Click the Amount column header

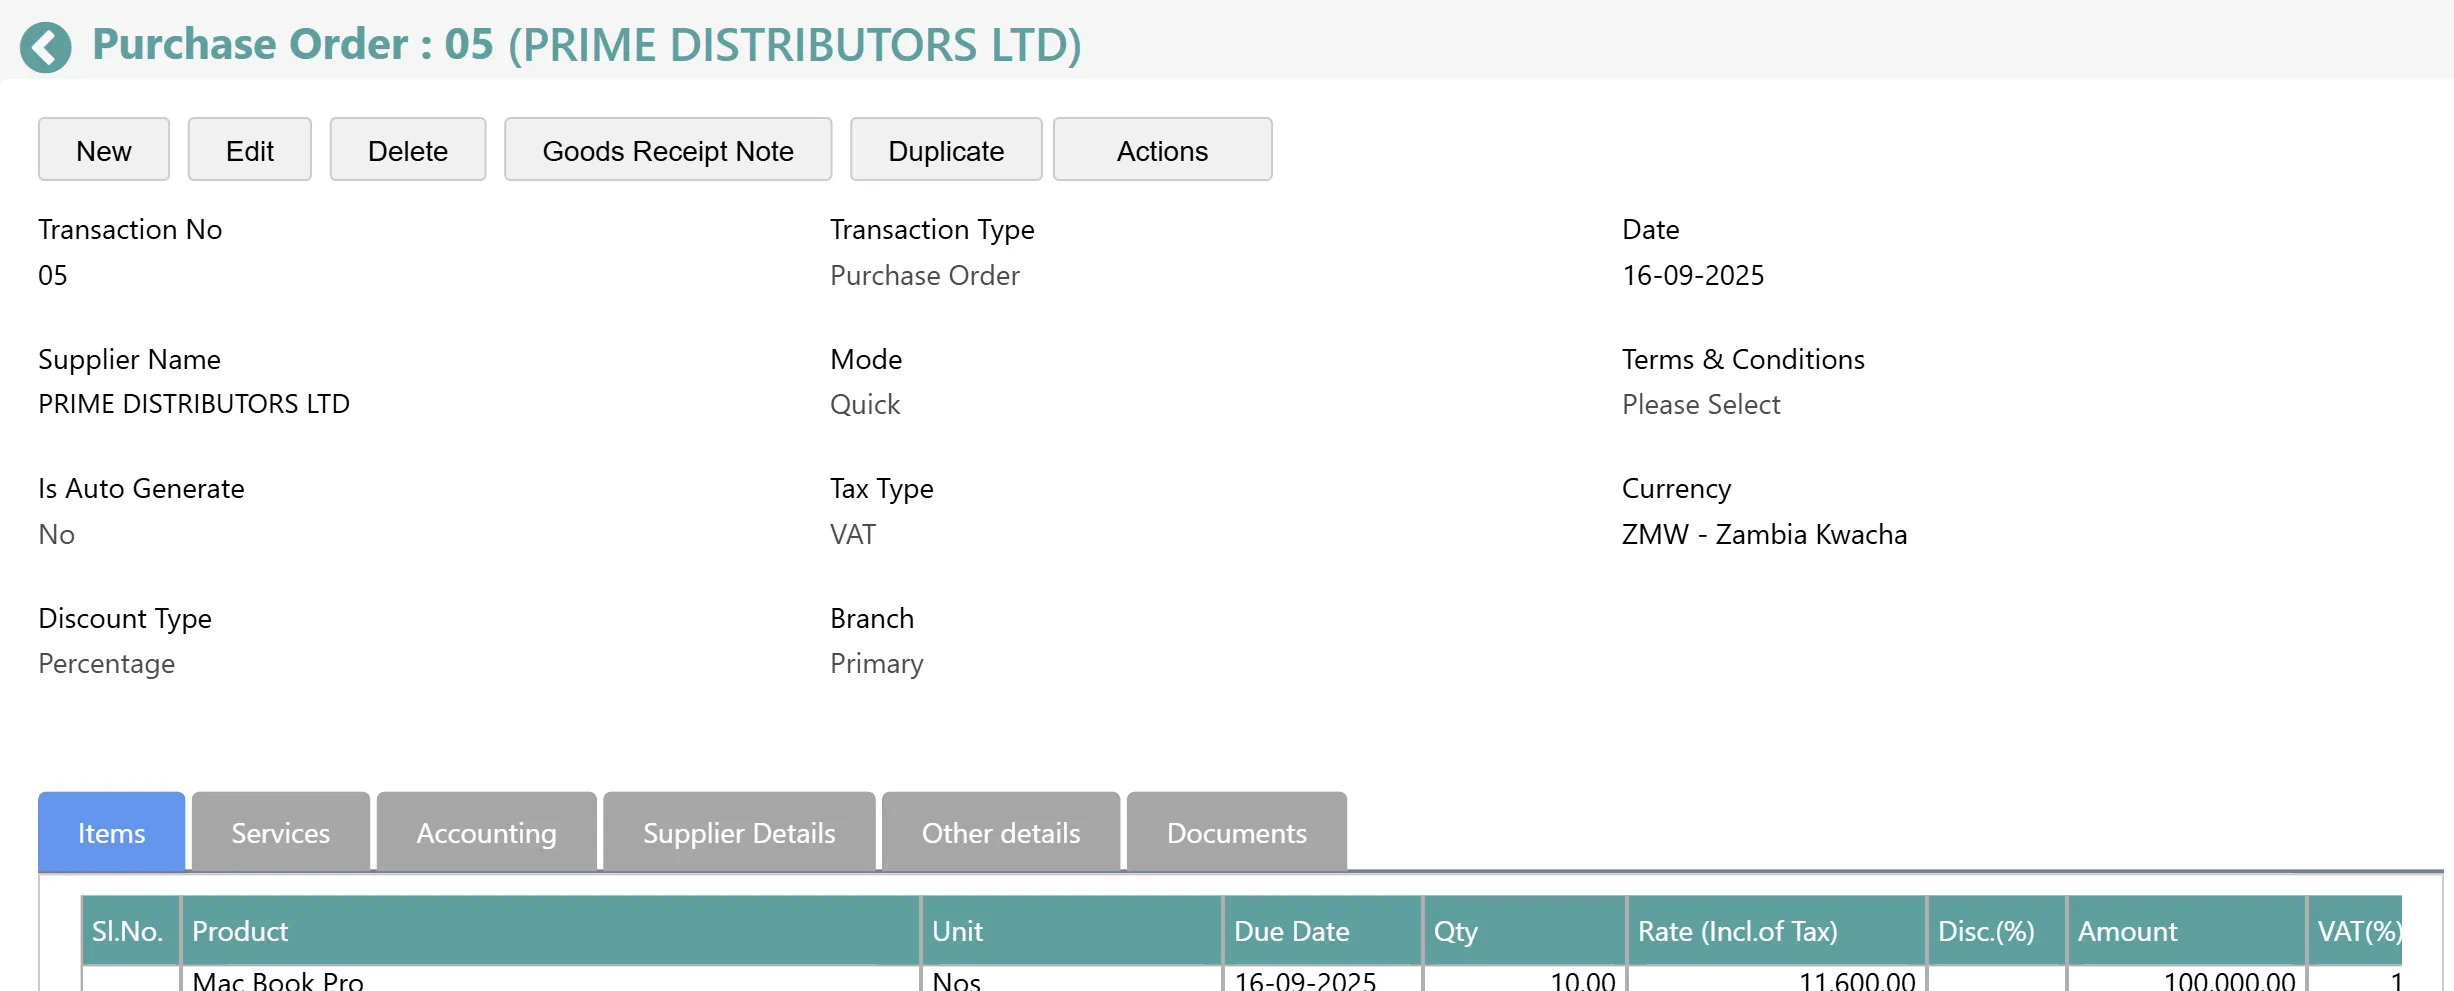[x=2187, y=931]
